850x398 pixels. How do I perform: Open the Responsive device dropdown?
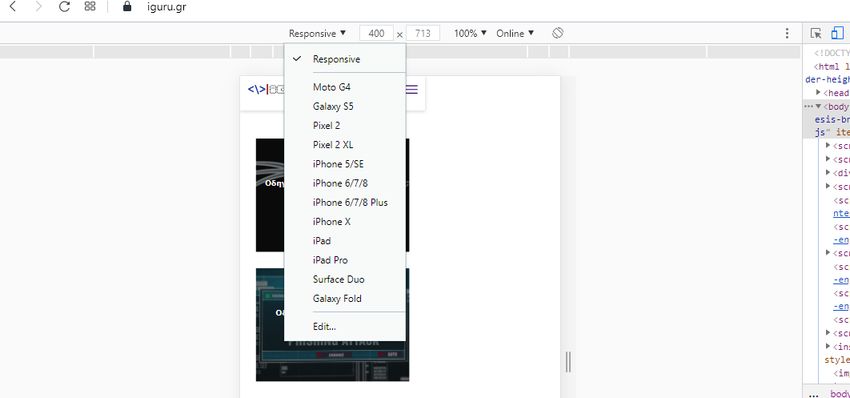tap(317, 34)
